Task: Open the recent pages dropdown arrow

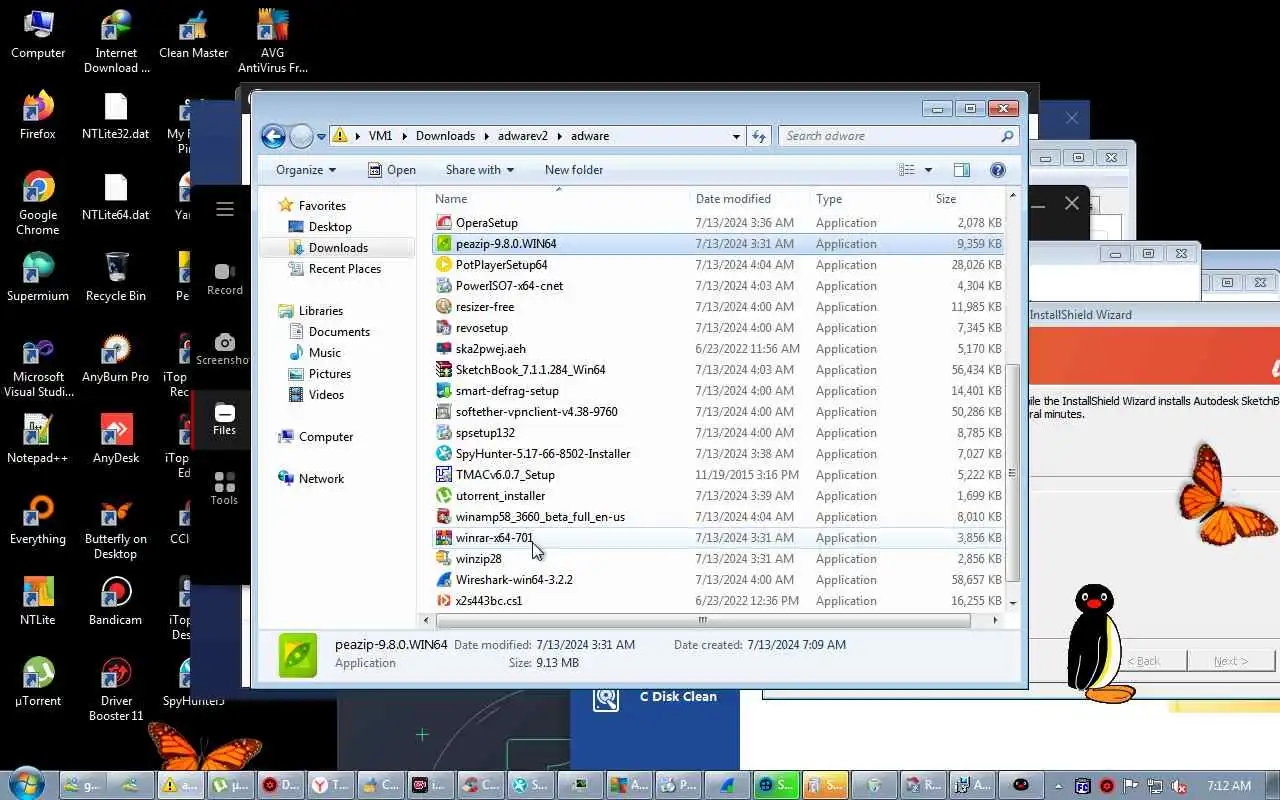Action: point(322,136)
